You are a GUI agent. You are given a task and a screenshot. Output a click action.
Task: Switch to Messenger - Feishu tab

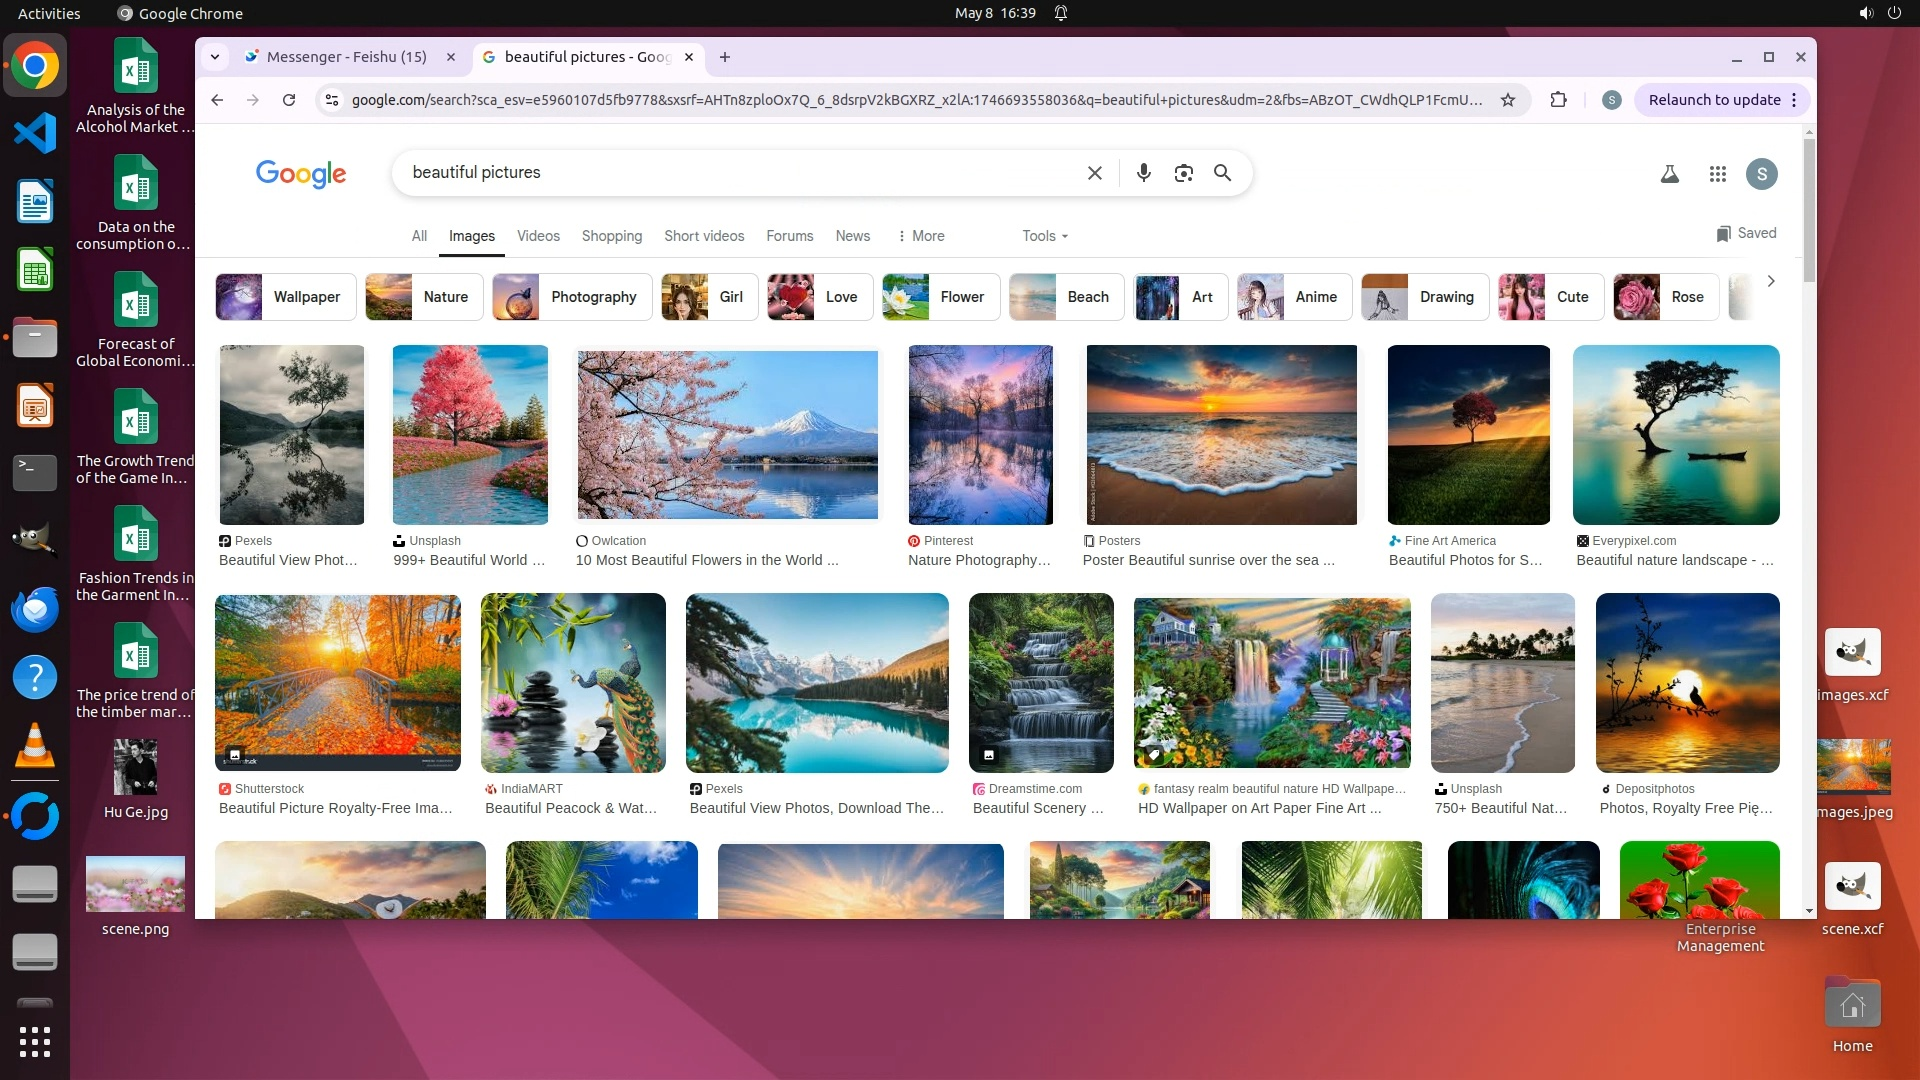(x=346, y=57)
